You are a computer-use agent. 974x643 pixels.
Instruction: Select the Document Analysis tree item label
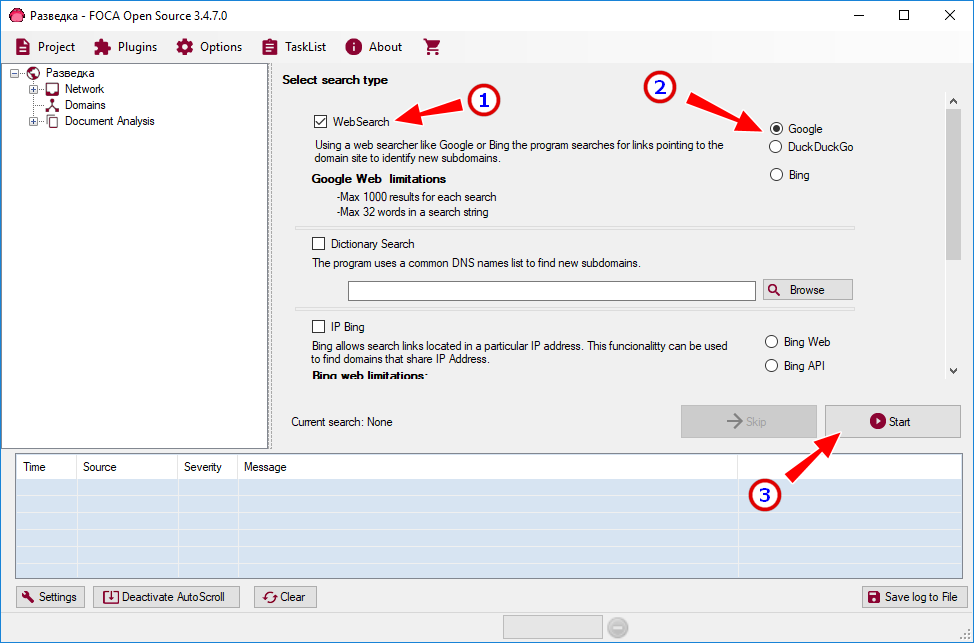pyautogui.click(x=110, y=121)
